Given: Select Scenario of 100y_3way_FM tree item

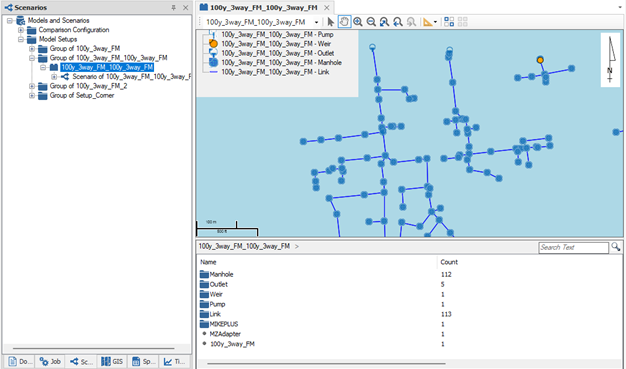Looking at the screenshot, I should coord(131,77).
